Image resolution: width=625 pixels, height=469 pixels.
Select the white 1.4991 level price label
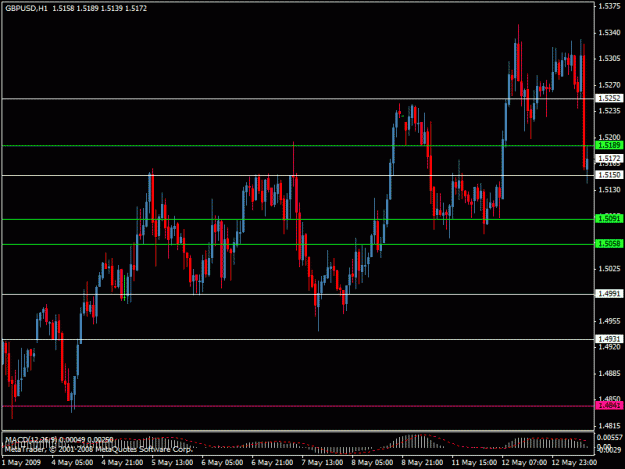pyautogui.click(x=609, y=294)
